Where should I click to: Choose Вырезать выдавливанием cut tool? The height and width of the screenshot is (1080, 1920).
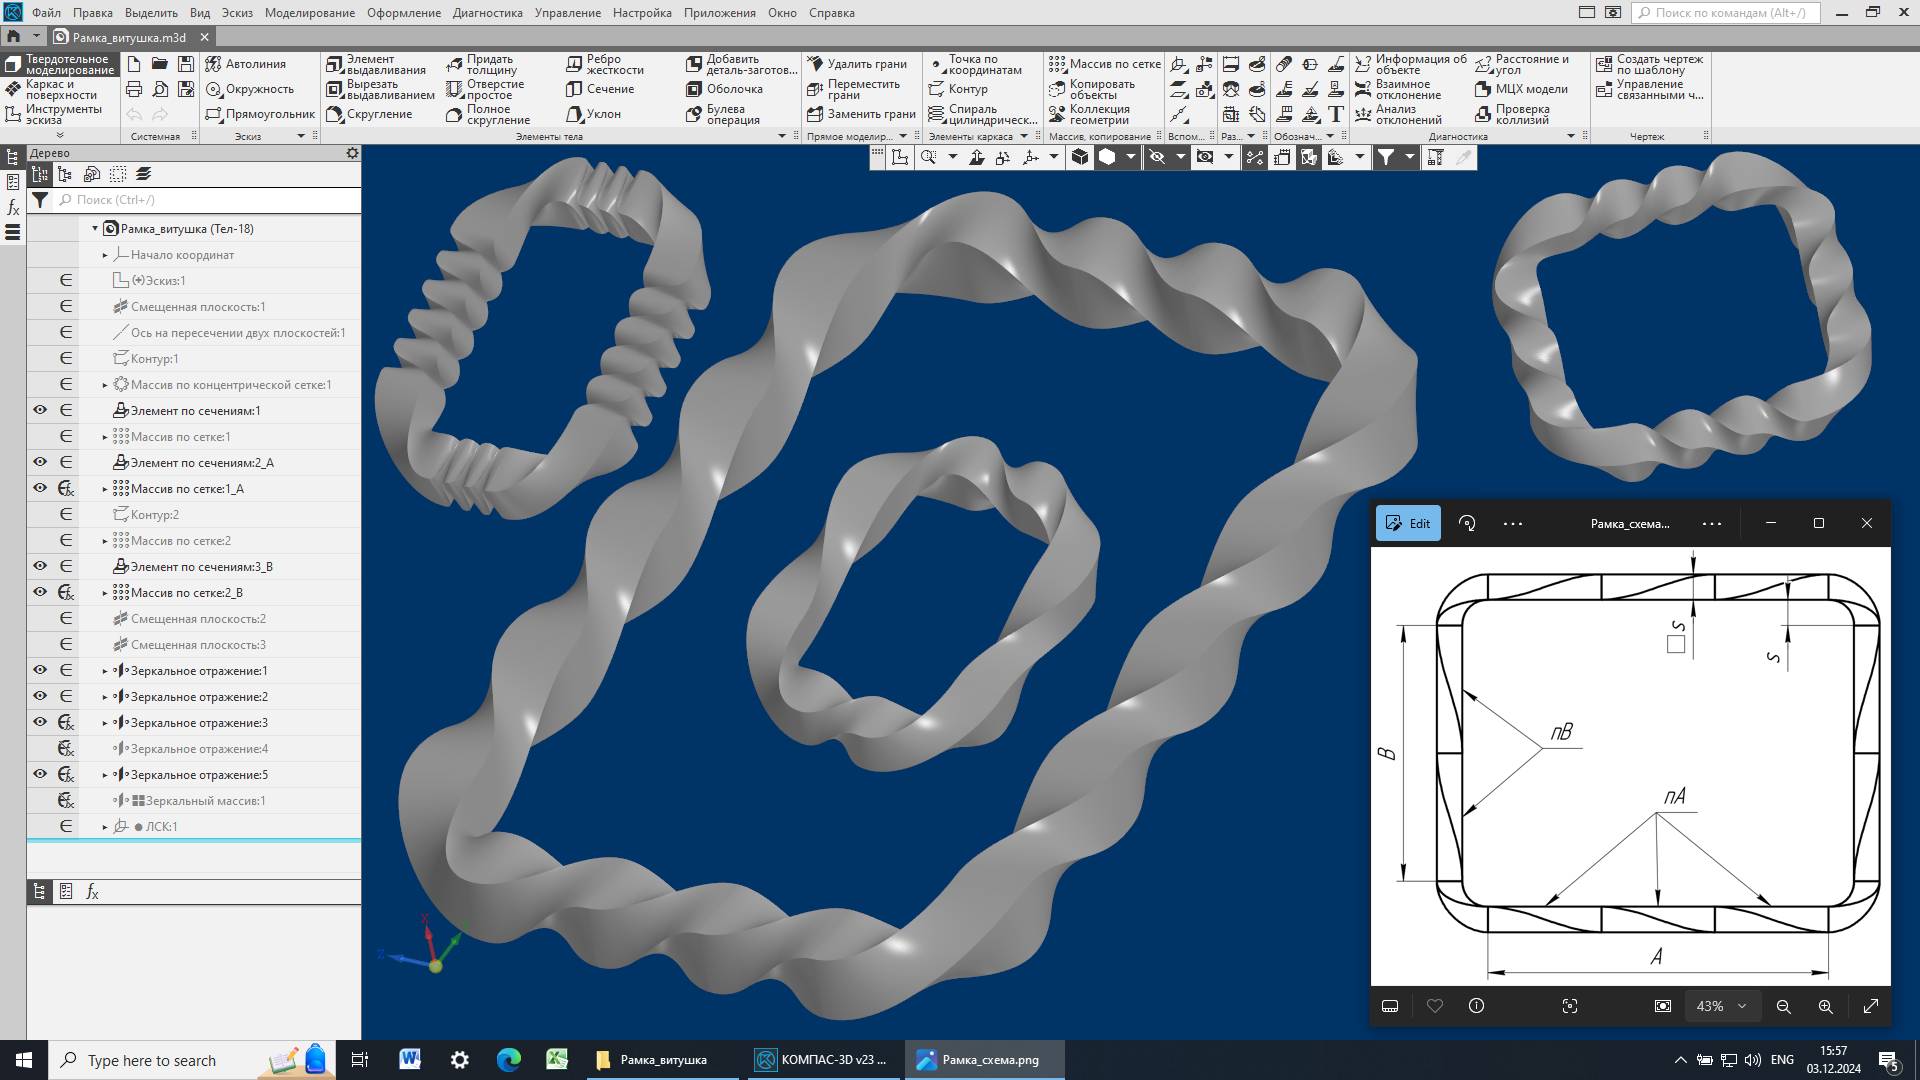(x=381, y=89)
